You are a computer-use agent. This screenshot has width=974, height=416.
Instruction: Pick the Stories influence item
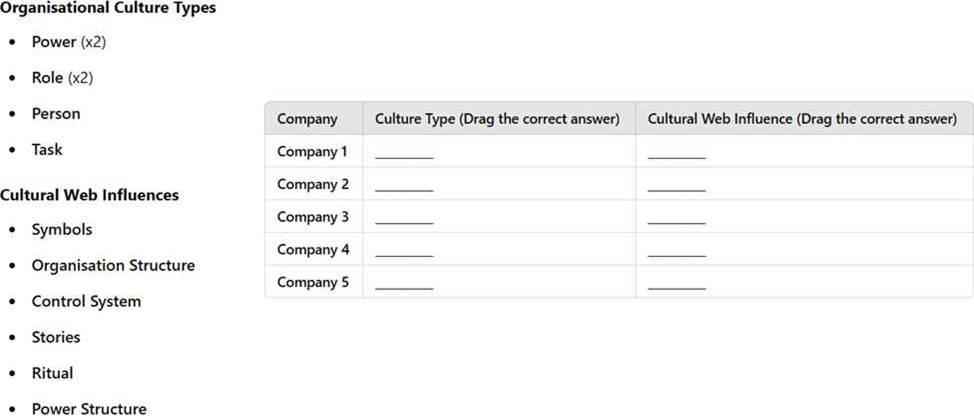[56, 338]
